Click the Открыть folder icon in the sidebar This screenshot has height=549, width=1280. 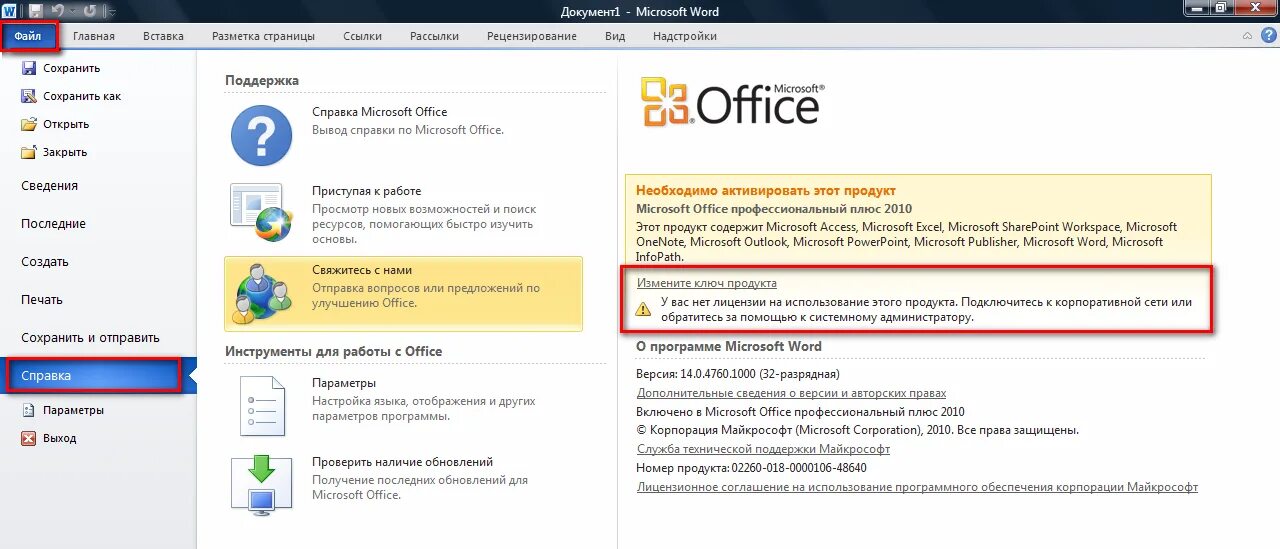coord(28,124)
